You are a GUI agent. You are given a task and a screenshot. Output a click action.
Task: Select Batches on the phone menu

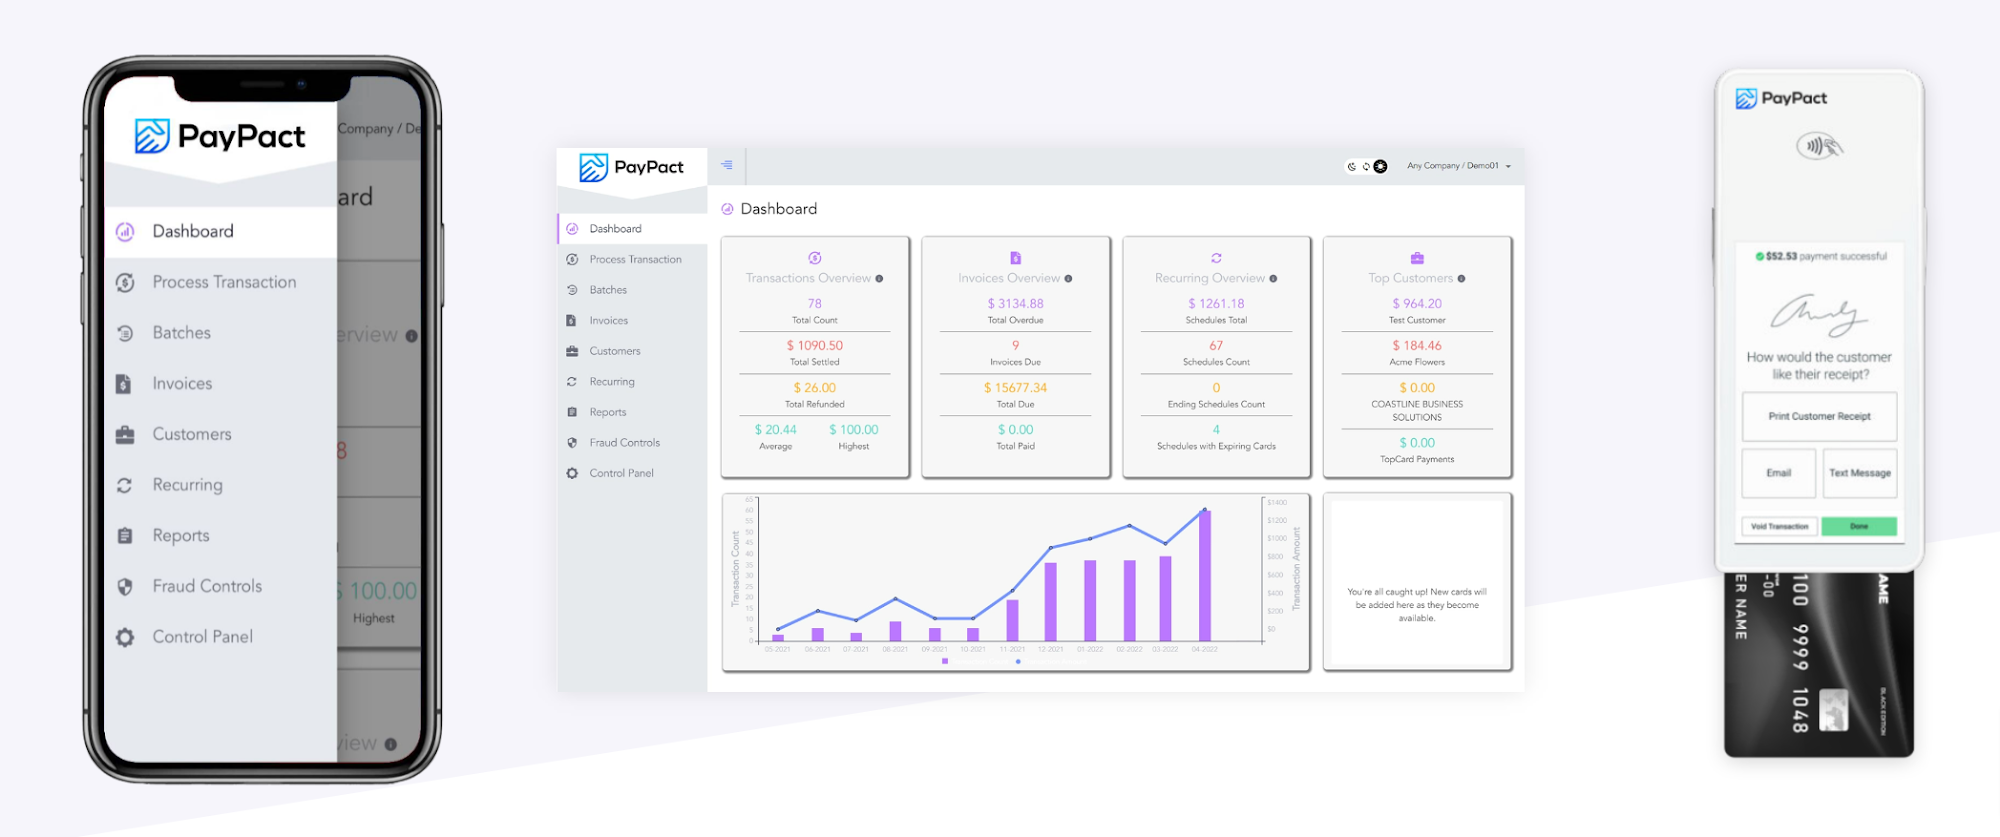click(181, 333)
